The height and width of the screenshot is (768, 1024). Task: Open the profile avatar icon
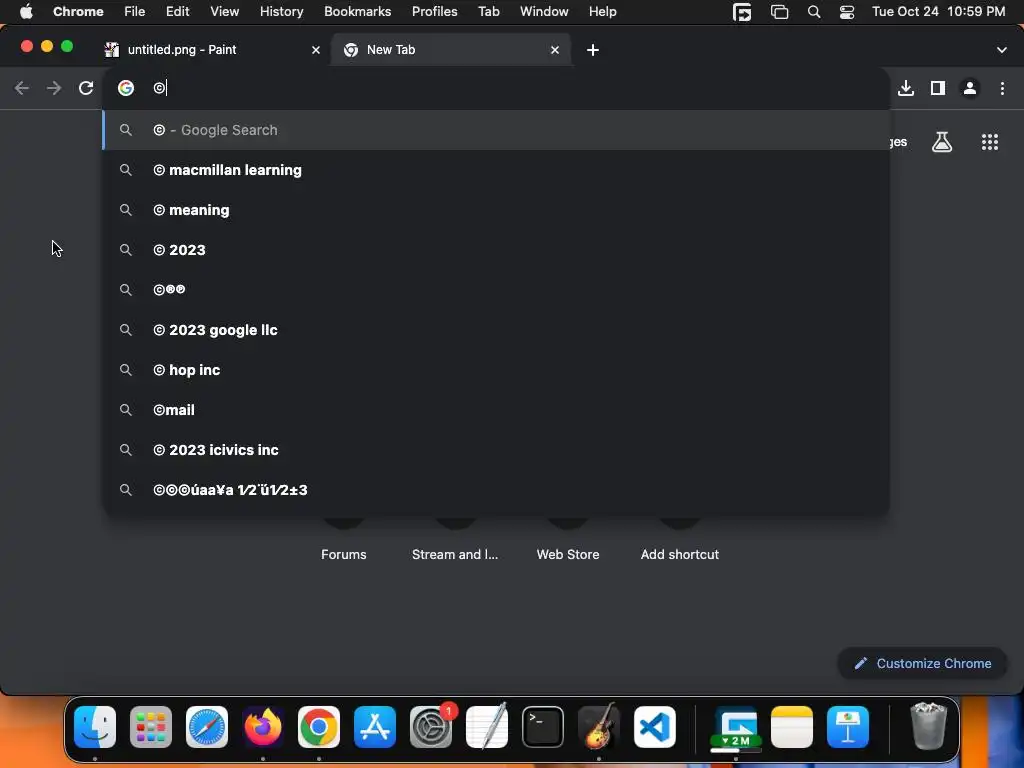click(x=970, y=88)
